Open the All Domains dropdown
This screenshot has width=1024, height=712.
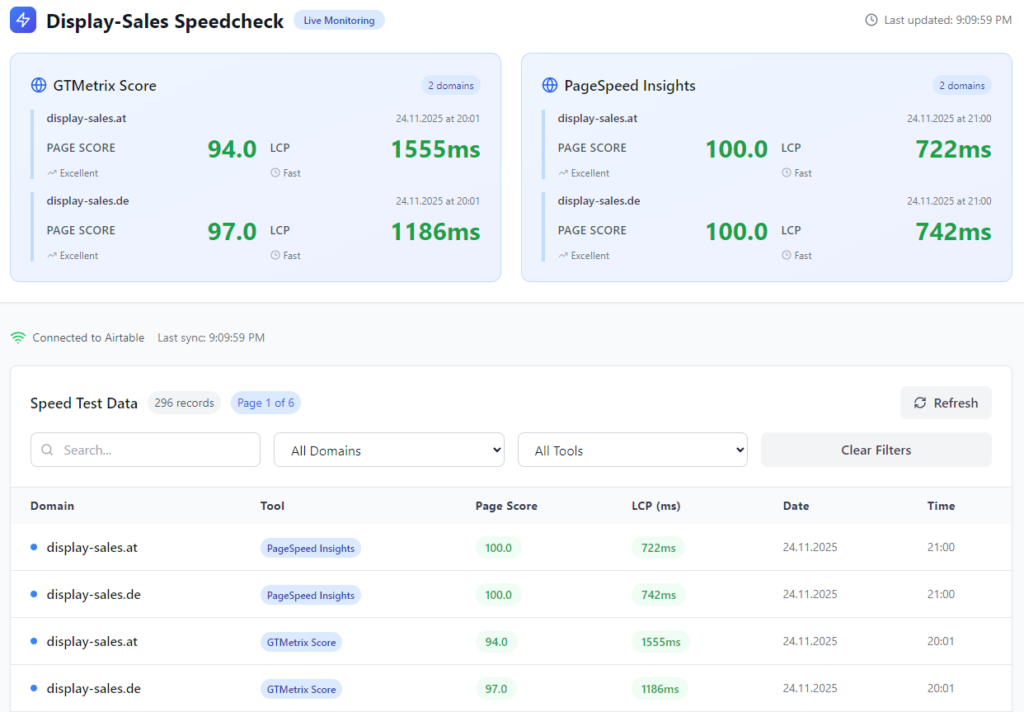[389, 450]
